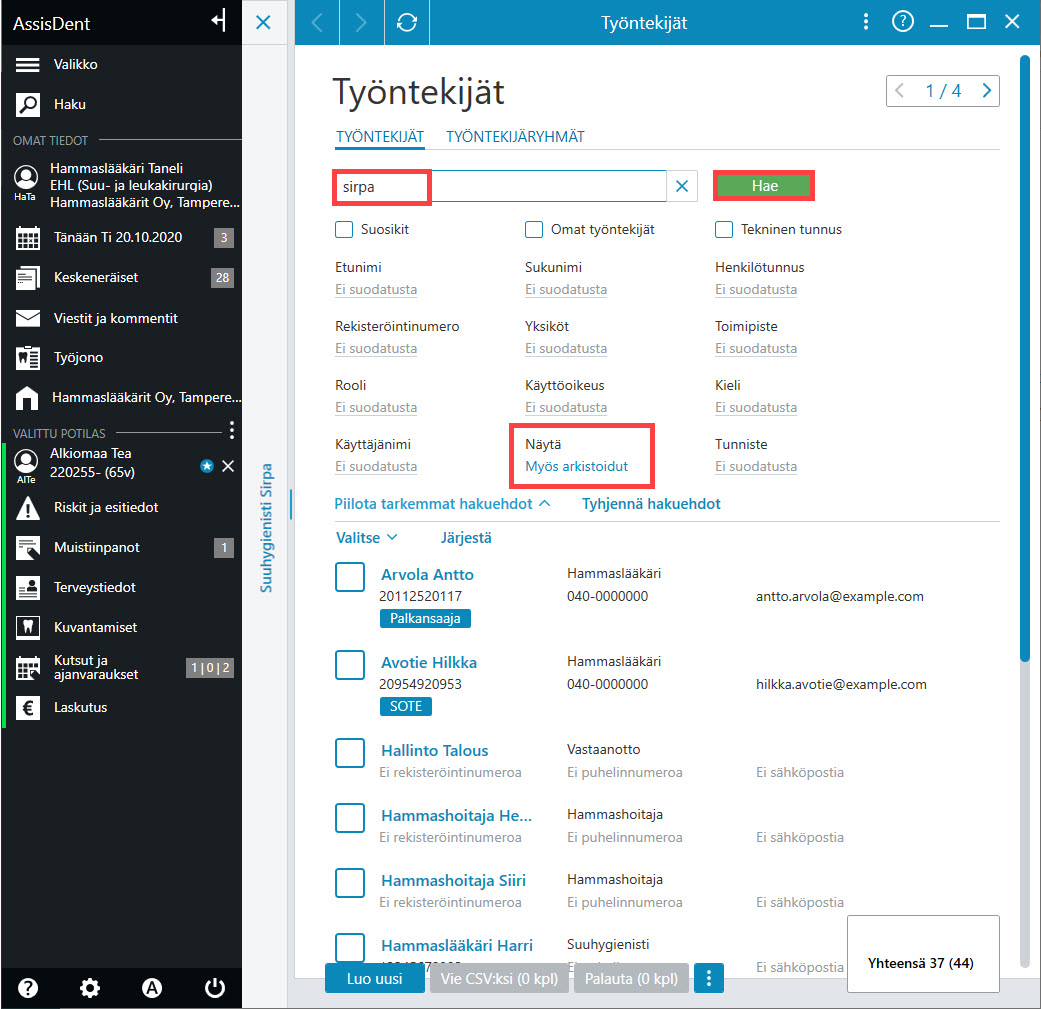Screen dimensions: 1041x1009
Task: Open Laskutus euro icon
Action: pos(27,708)
